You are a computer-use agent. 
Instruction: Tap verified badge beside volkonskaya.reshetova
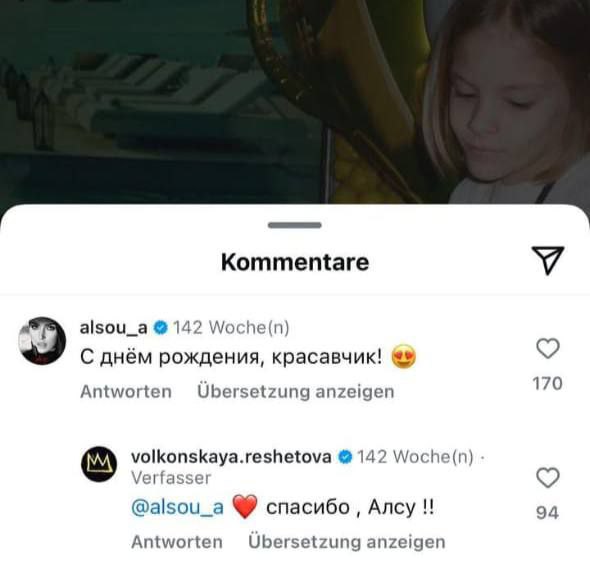click(x=345, y=457)
